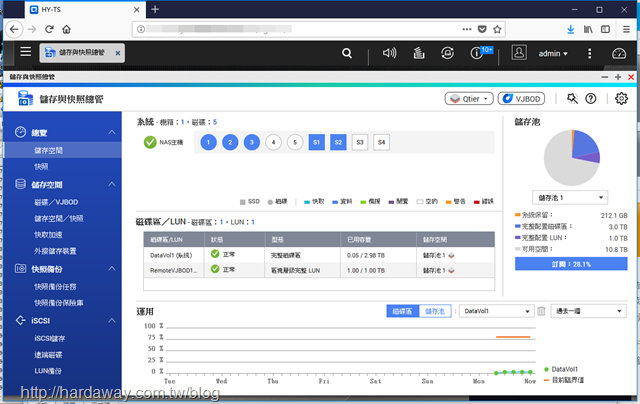
Task: Open storage manager settings gear icon
Action: click(621, 98)
